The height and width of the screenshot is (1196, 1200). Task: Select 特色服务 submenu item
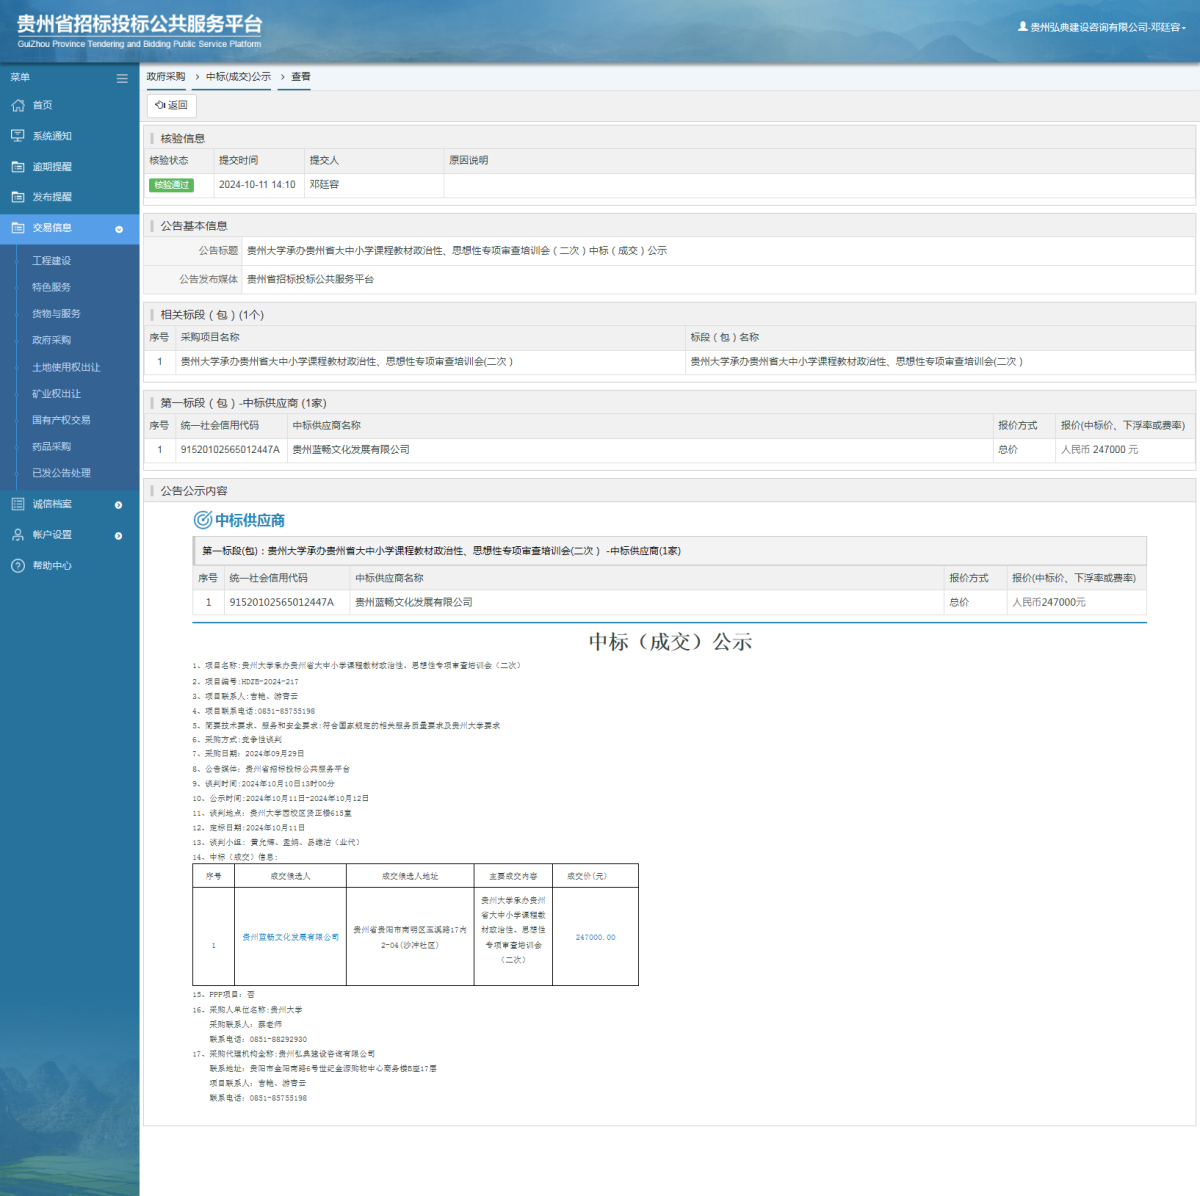click(52, 287)
